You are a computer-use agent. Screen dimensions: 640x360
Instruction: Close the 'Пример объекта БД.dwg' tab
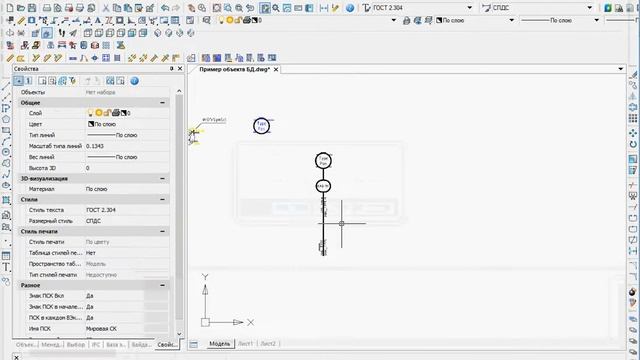coord(276,69)
